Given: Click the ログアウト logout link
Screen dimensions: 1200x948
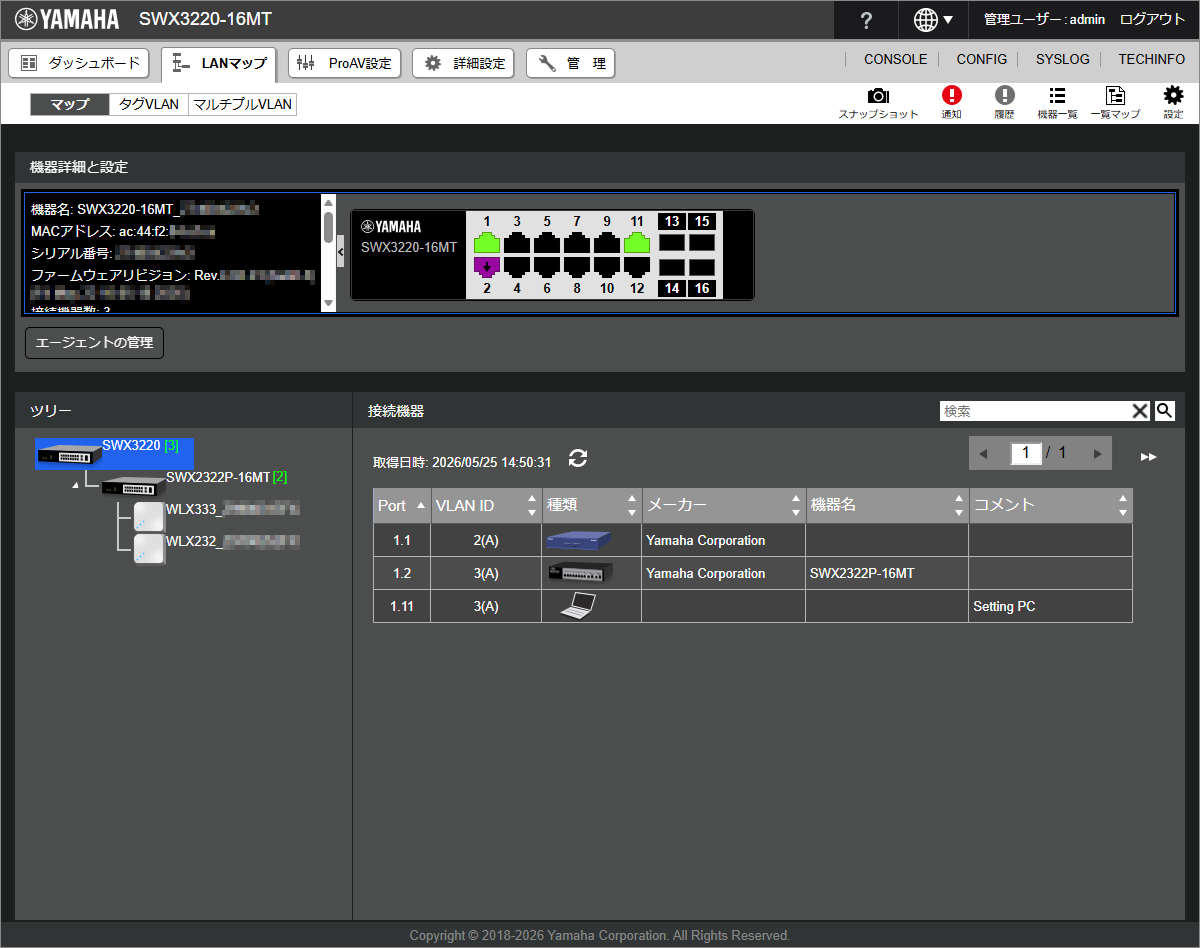Looking at the screenshot, I should pos(1152,20).
